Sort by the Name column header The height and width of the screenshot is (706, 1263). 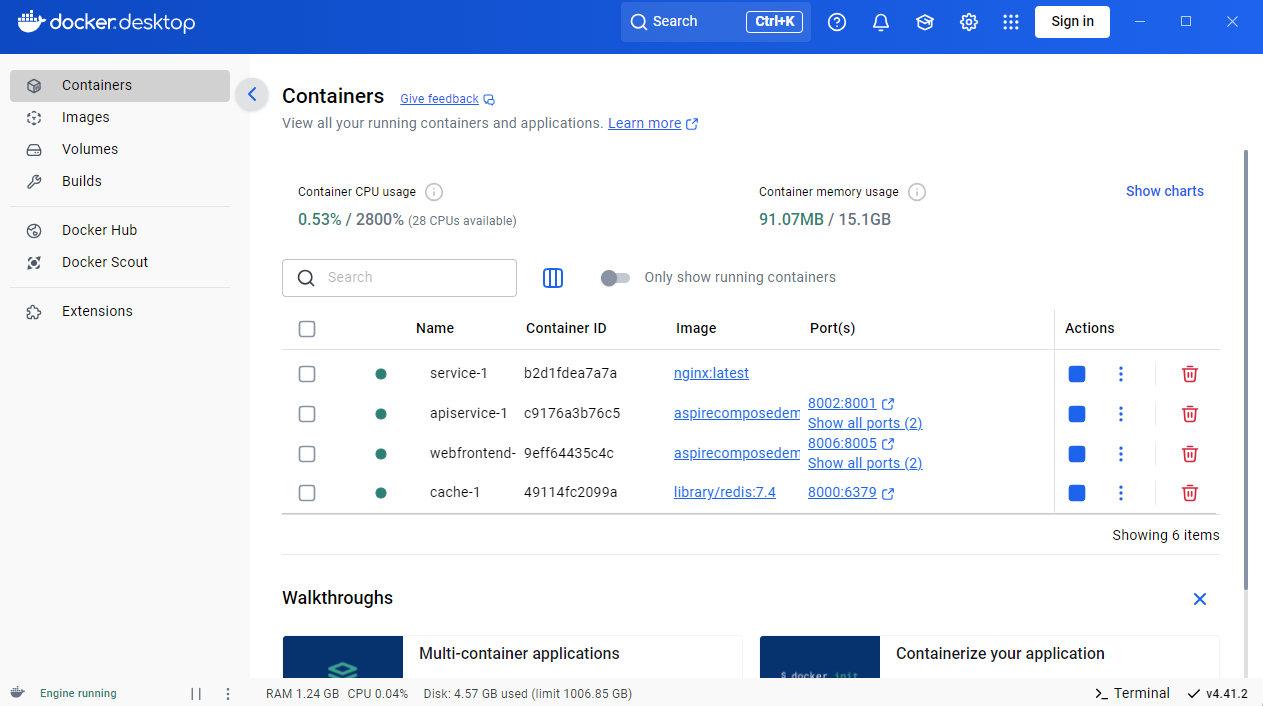coord(435,329)
